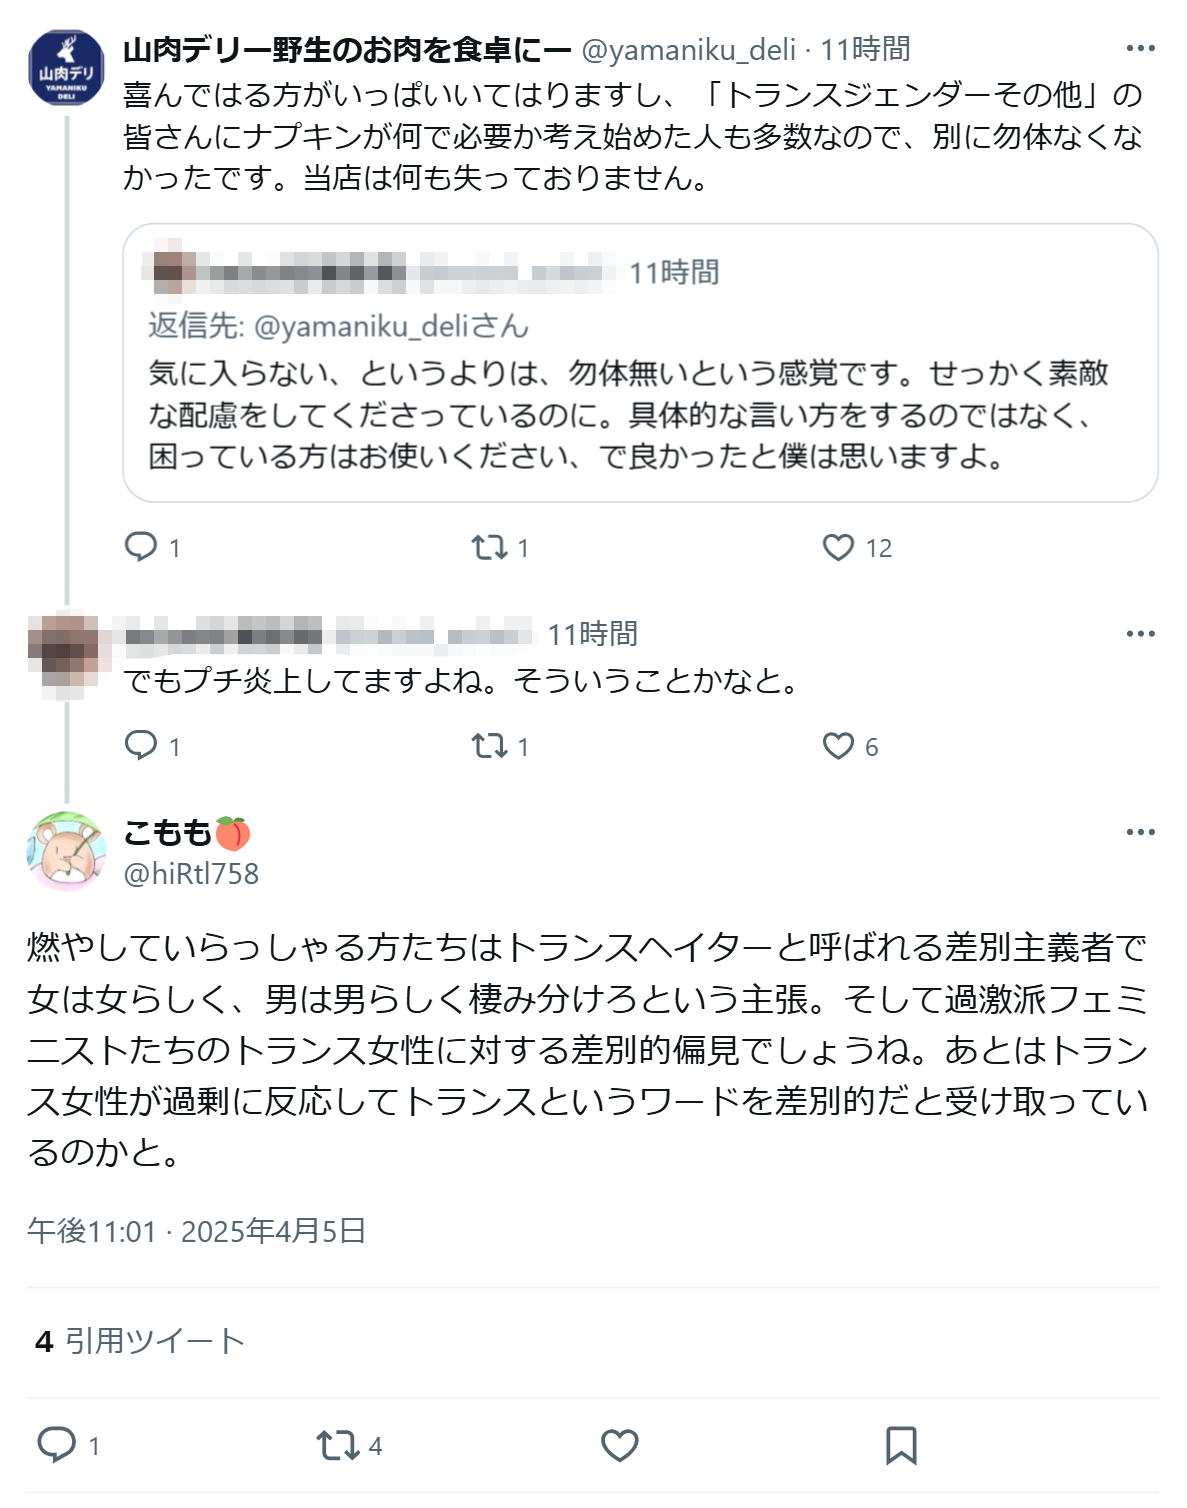
Task: Open more options for プチ炎上 reply
Action: [1140, 633]
